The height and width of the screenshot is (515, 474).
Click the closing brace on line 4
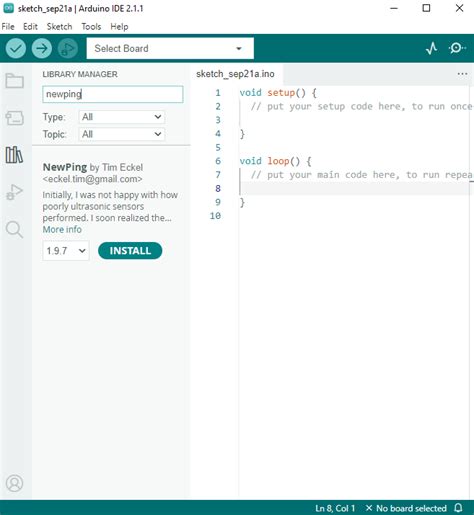[242, 134]
